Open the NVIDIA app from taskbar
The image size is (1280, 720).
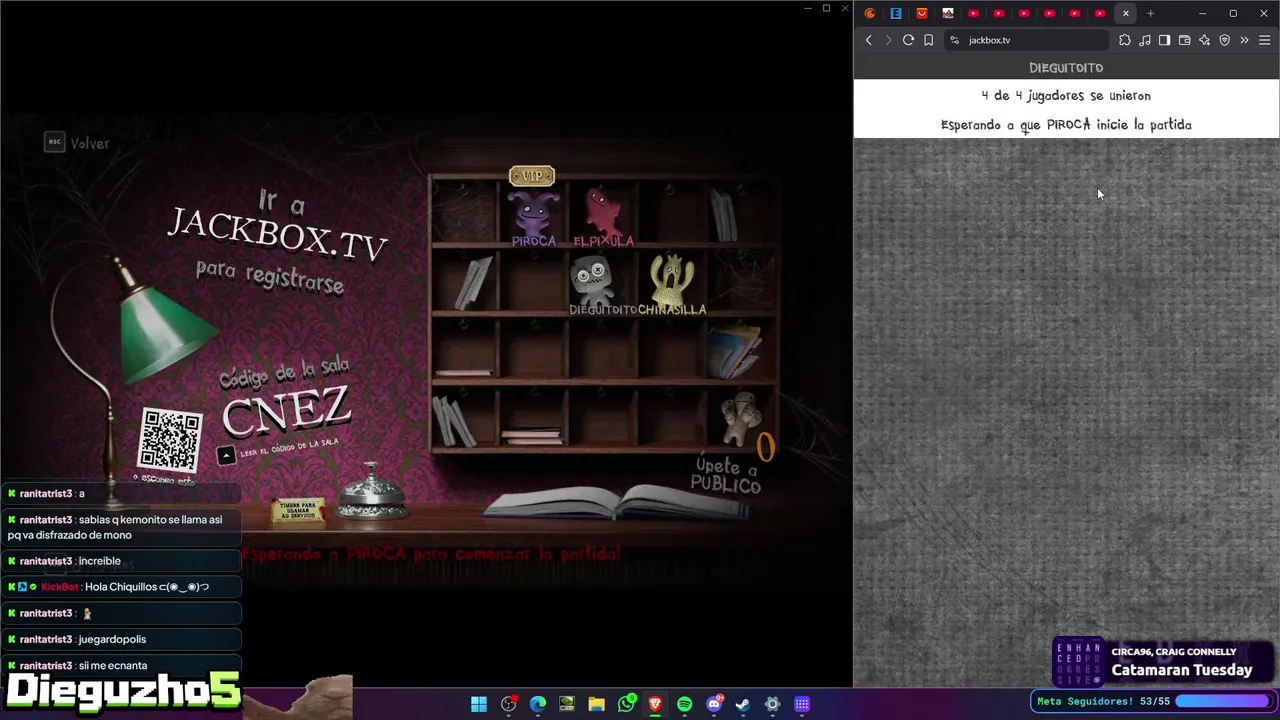click(567, 704)
